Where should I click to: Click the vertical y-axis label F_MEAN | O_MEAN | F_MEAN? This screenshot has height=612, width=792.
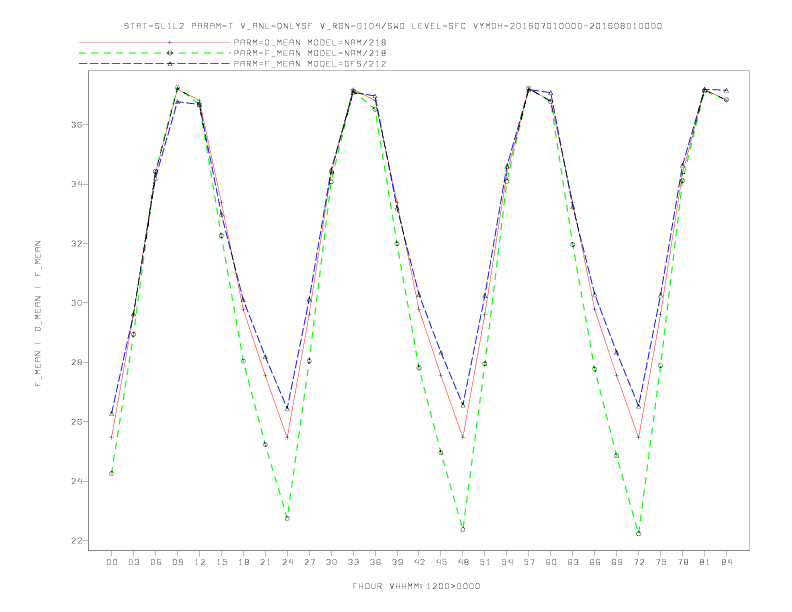pos(38,314)
